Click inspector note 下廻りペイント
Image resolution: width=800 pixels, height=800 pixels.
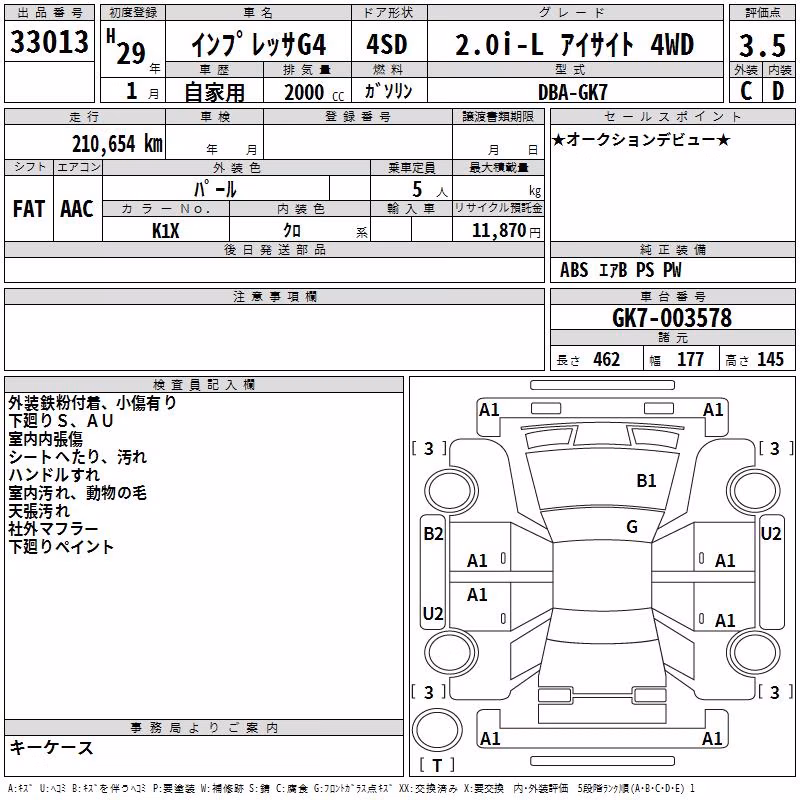pyautogui.click(x=61, y=546)
